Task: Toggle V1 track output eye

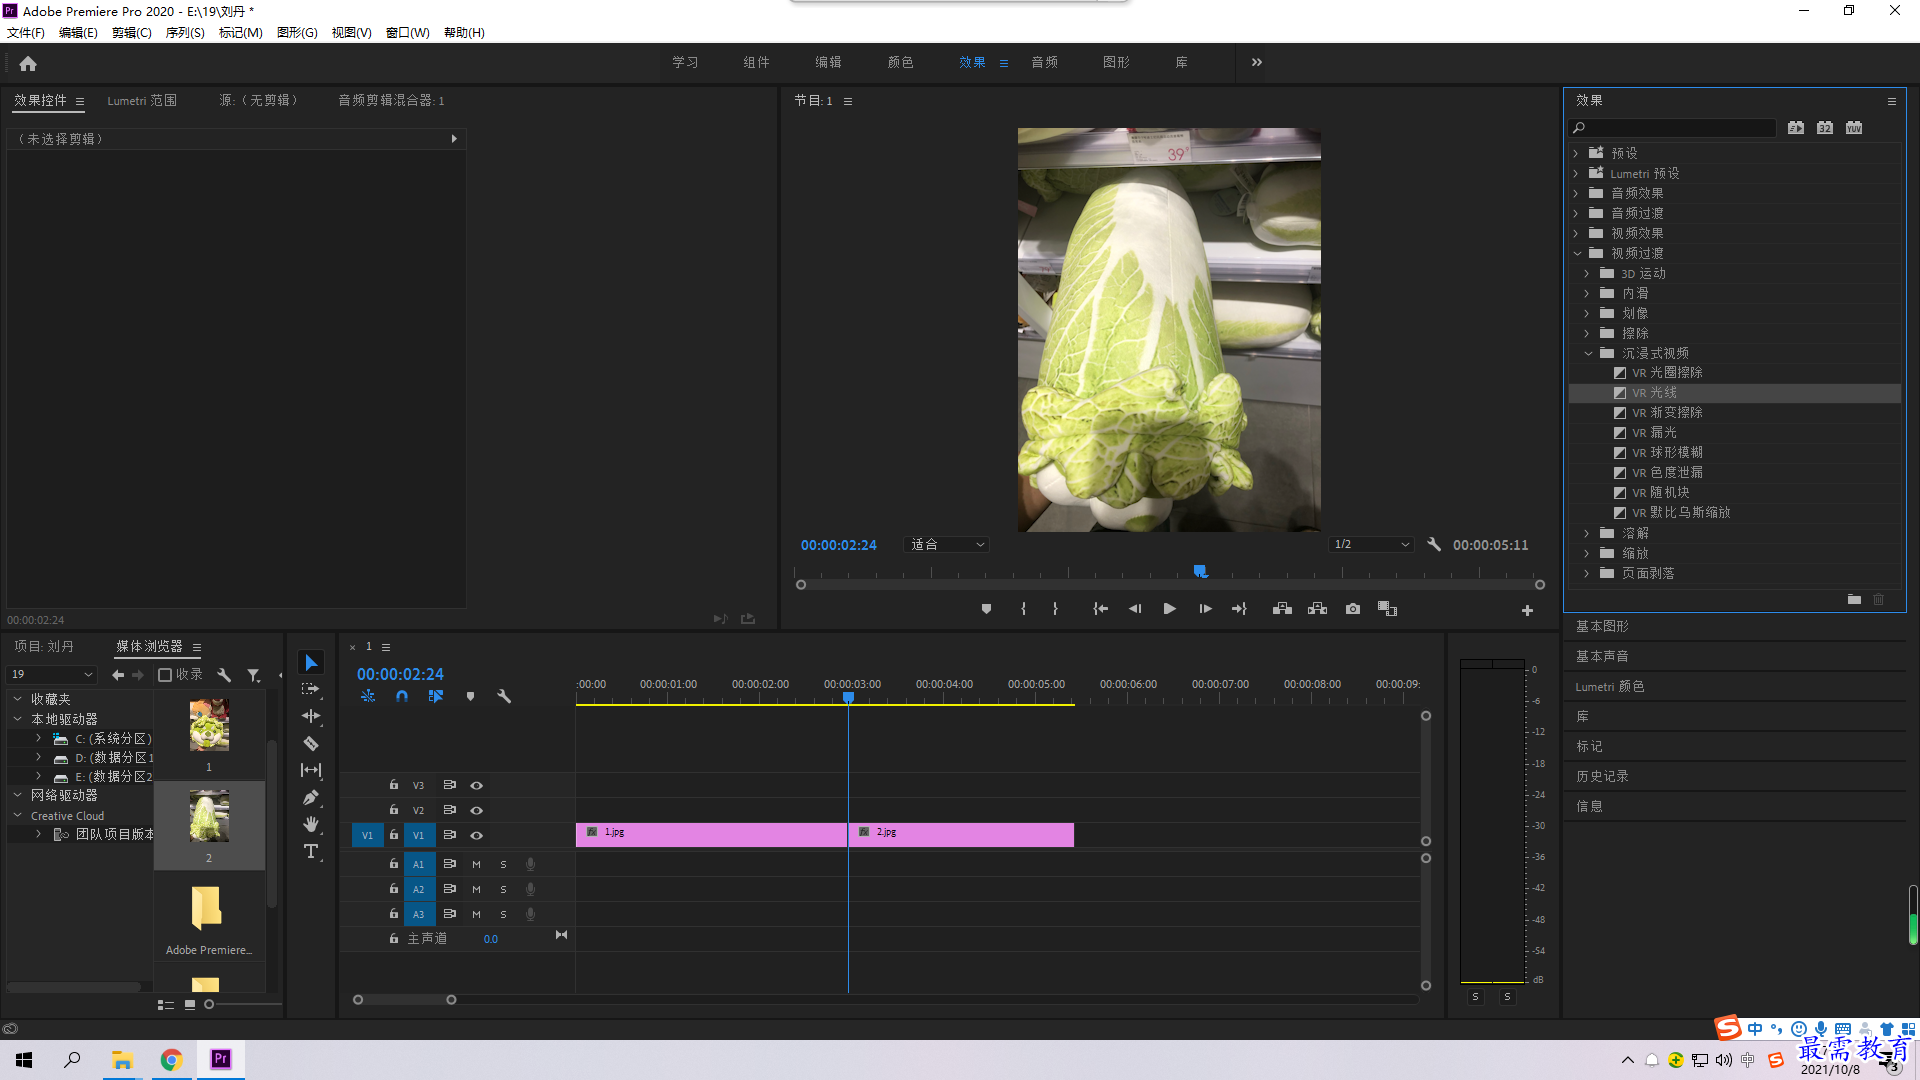Action: coord(477,835)
